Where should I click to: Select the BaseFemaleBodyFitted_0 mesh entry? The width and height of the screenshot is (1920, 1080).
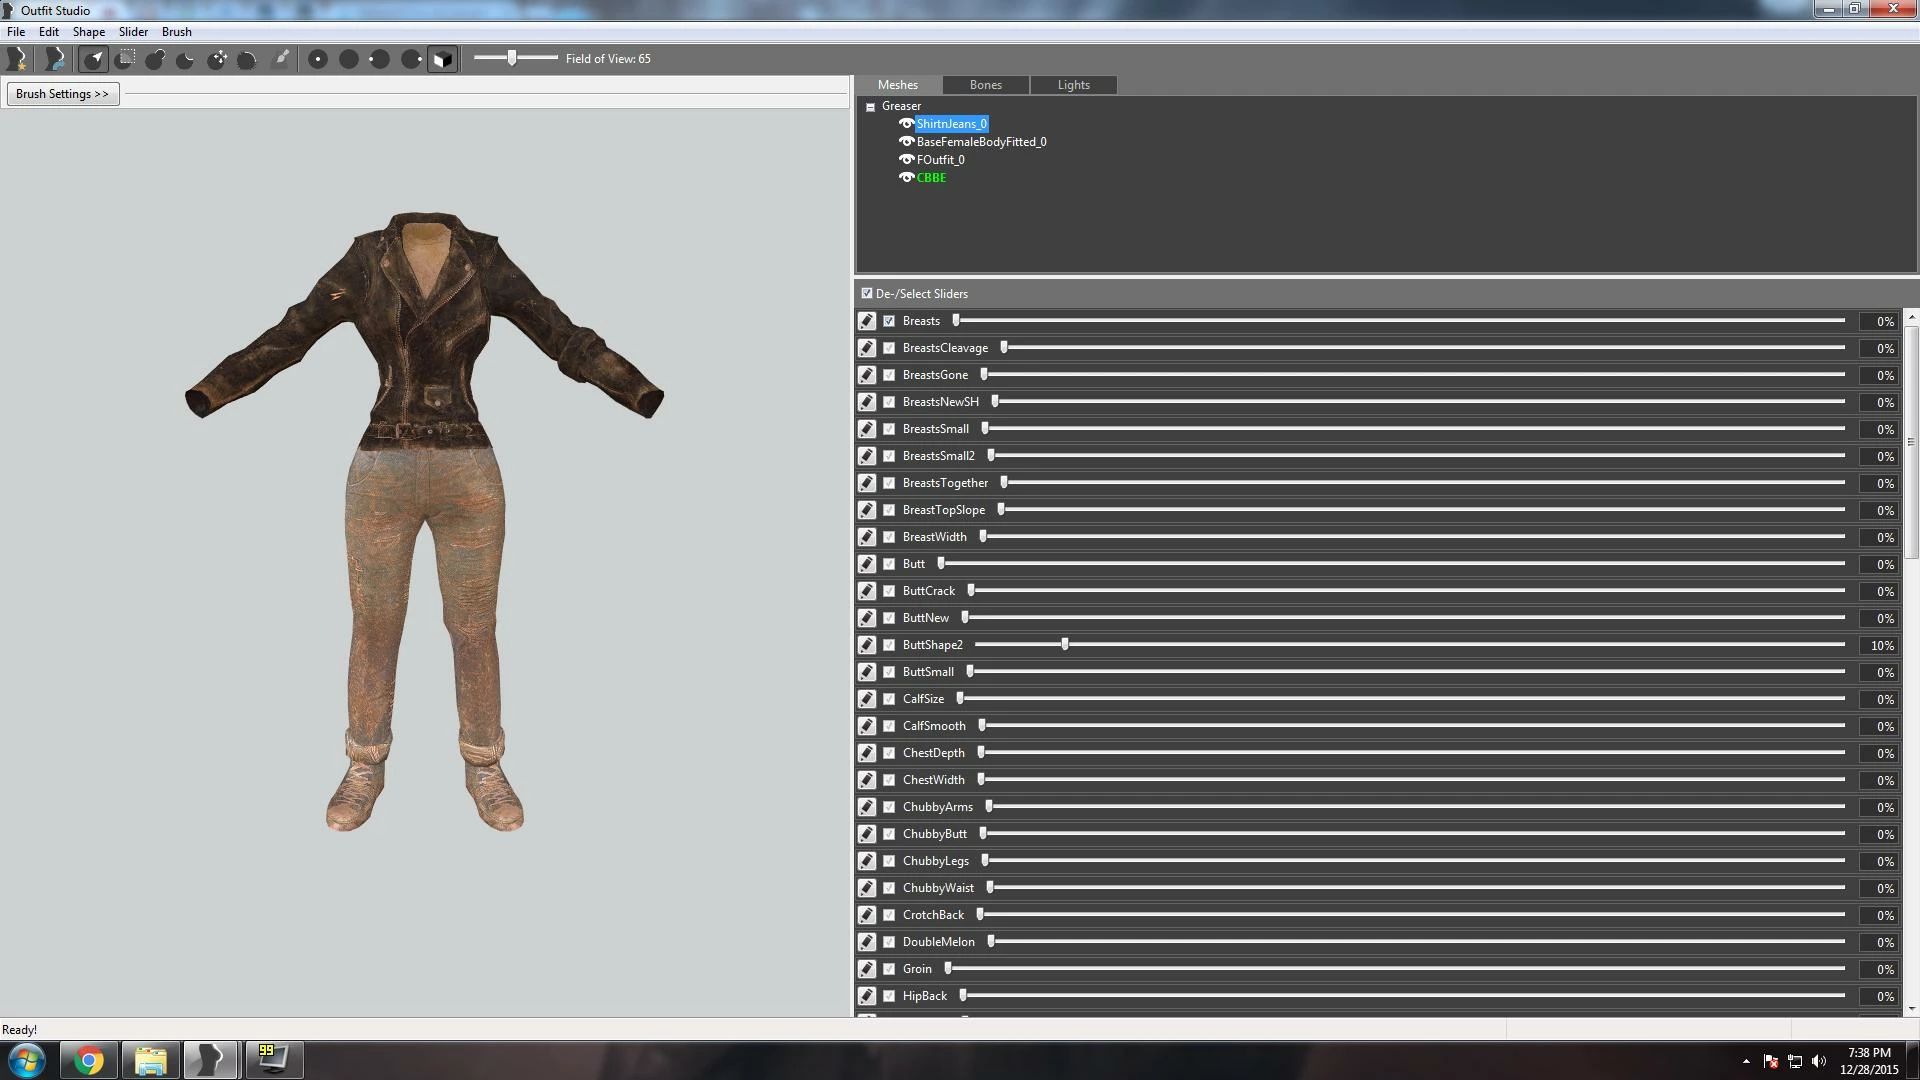coord(981,142)
